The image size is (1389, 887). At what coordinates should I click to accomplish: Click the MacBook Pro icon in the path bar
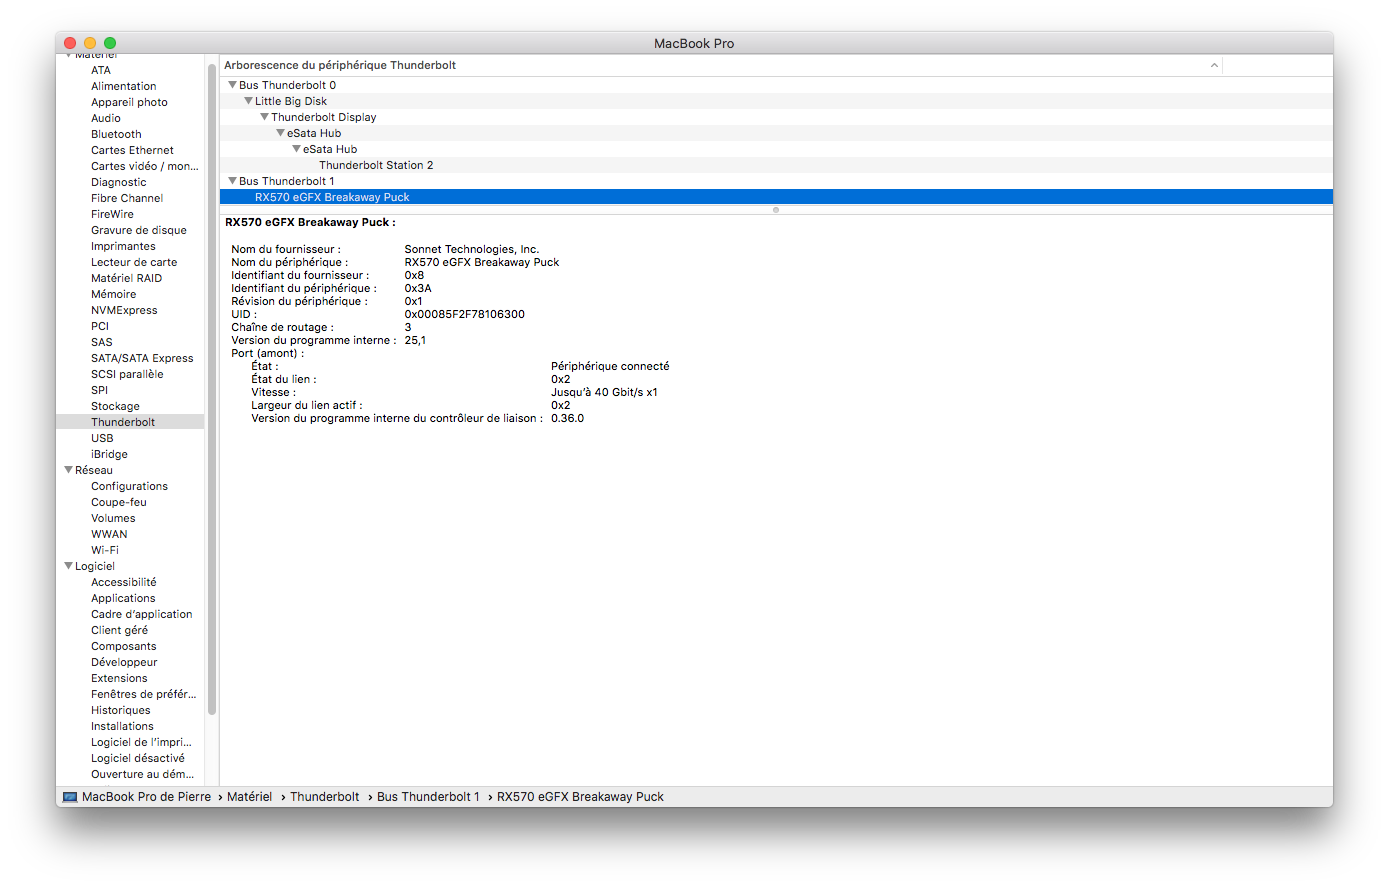pos(70,797)
